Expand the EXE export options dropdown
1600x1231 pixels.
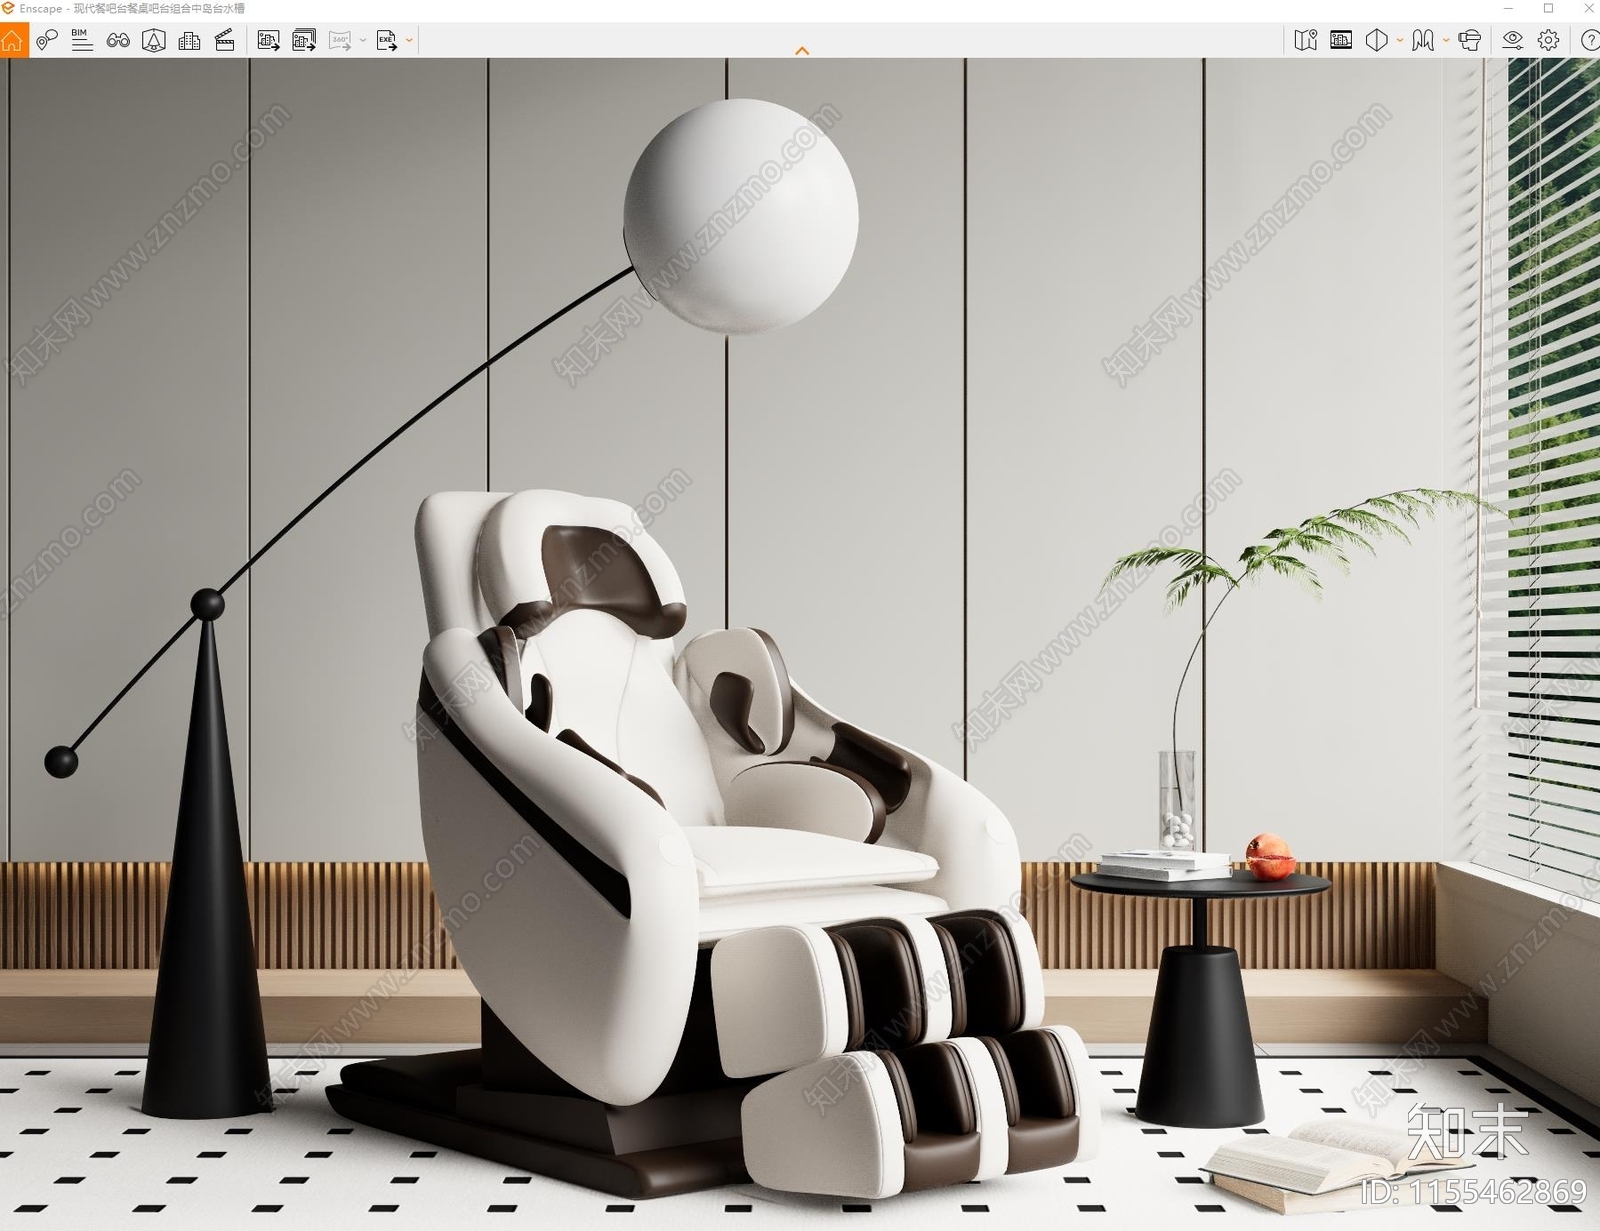tap(409, 41)
